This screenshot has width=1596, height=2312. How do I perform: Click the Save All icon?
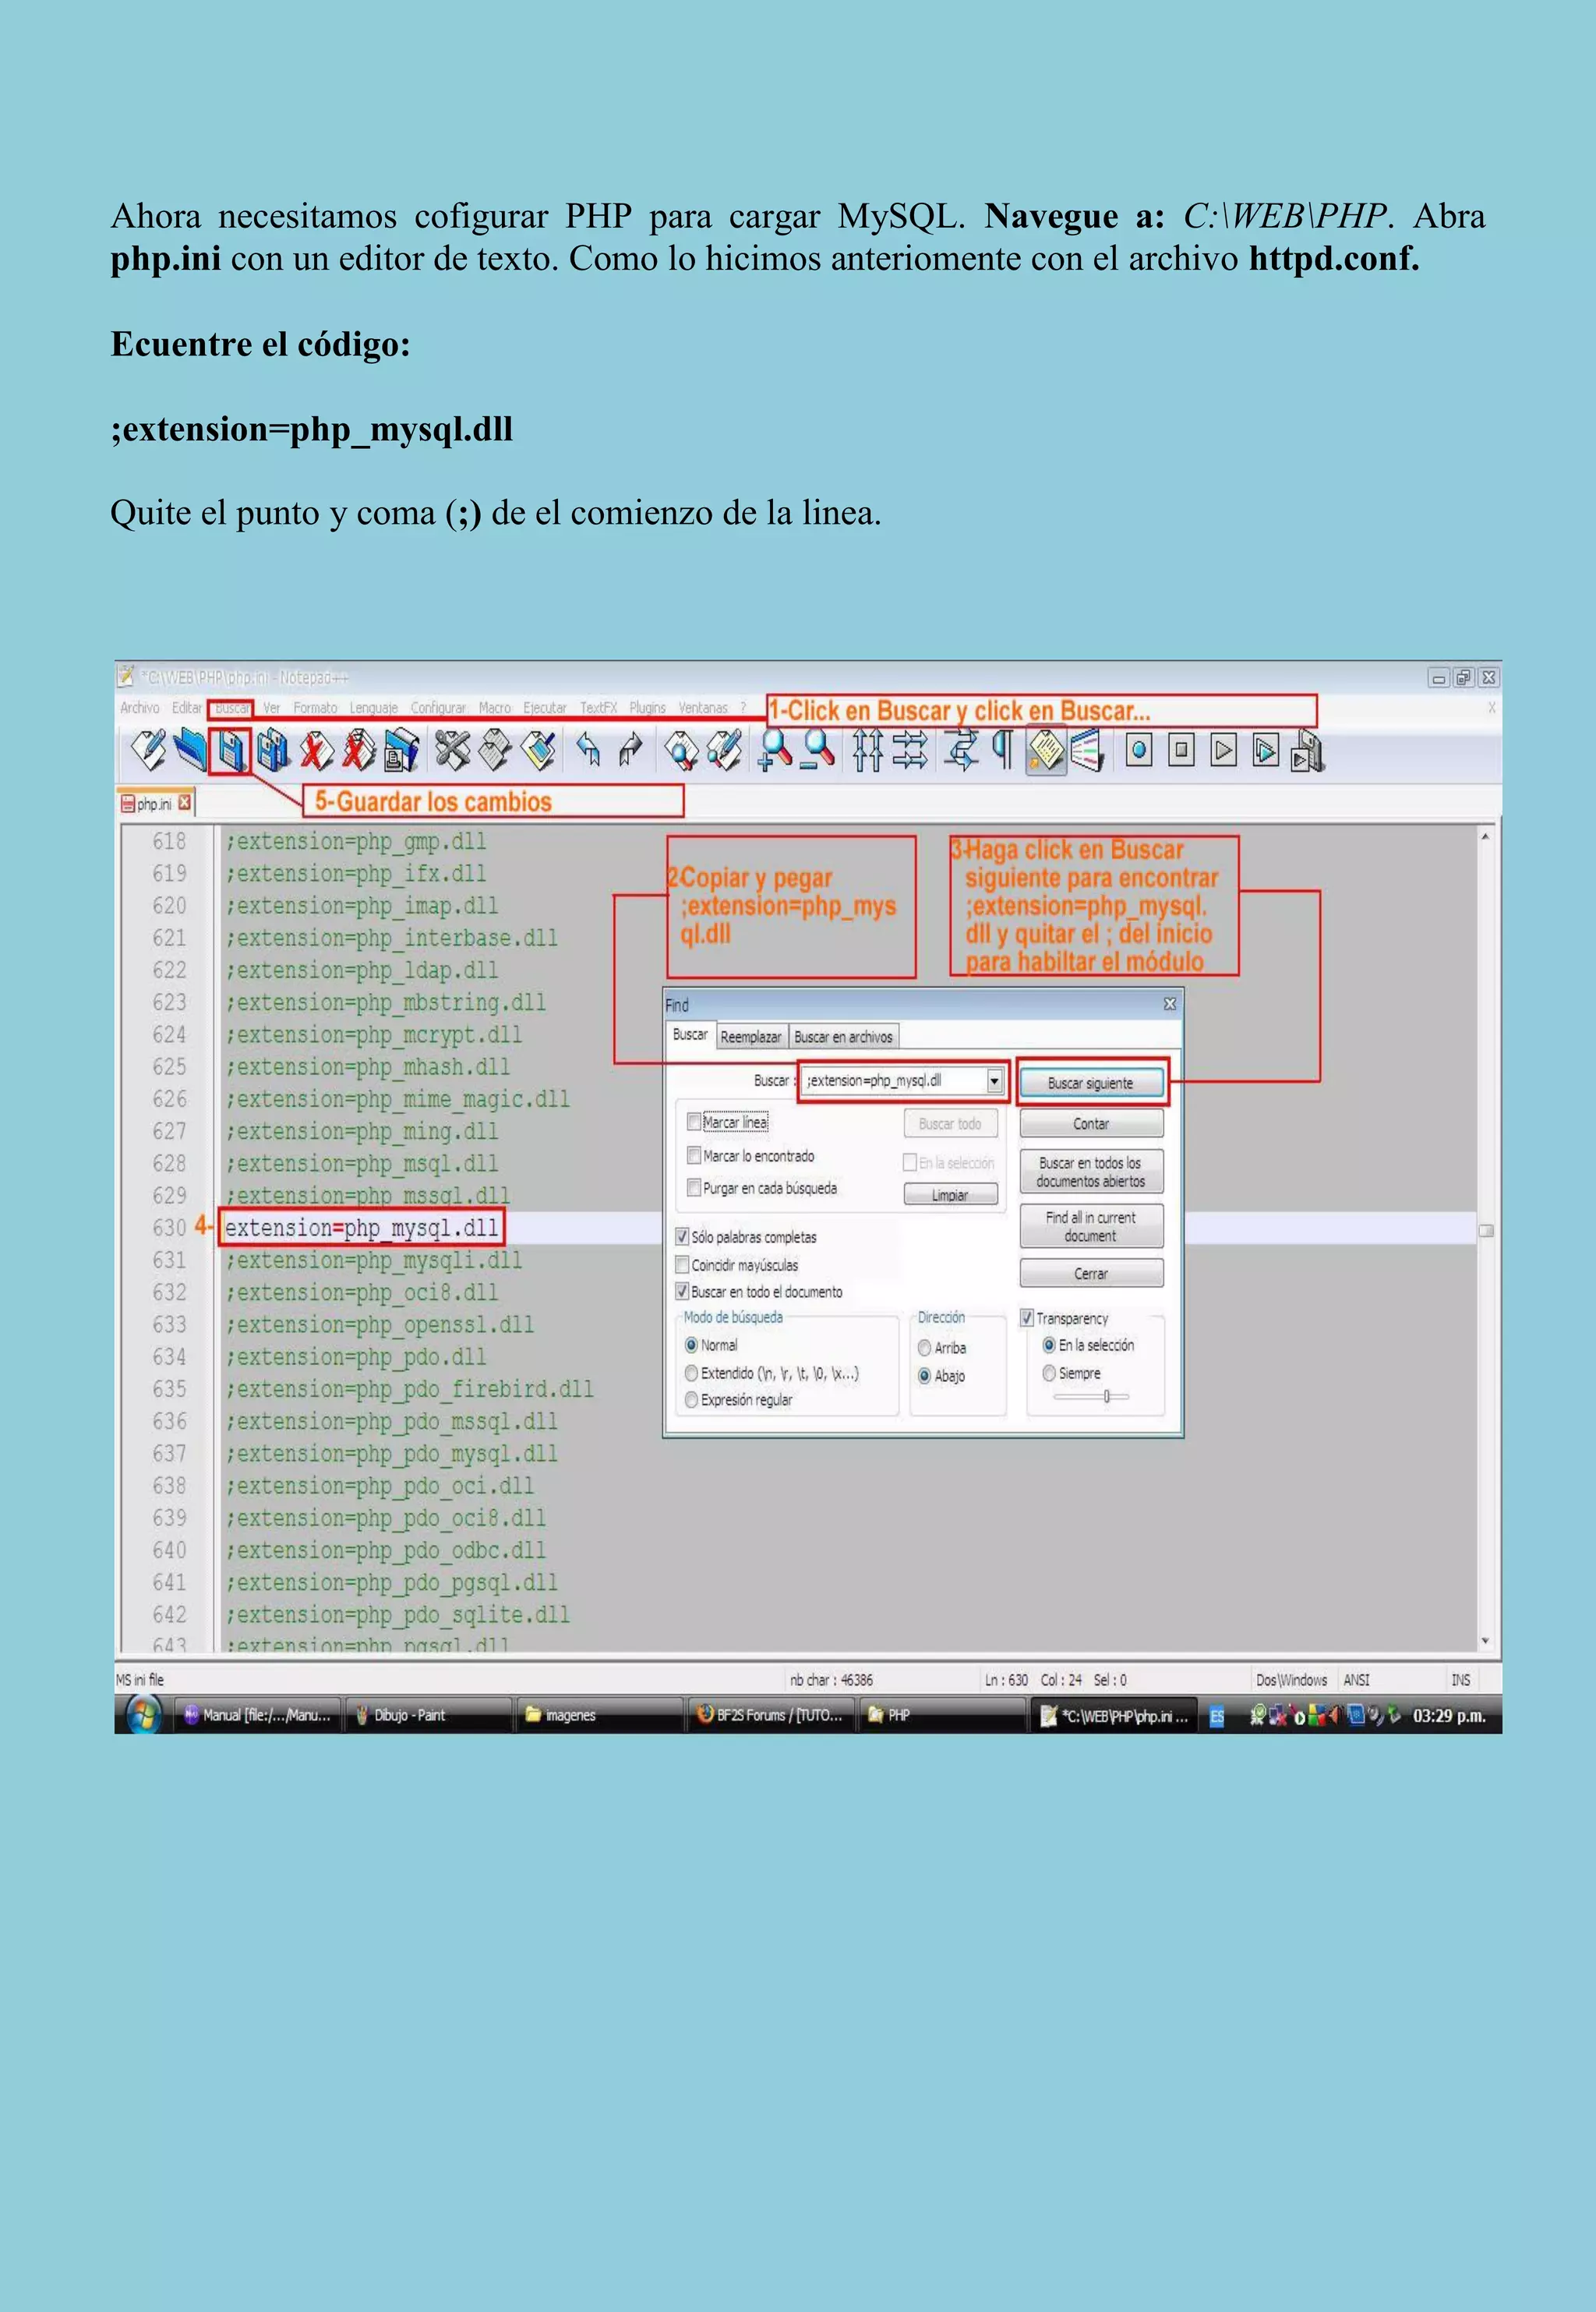click(x=272, y=750)
